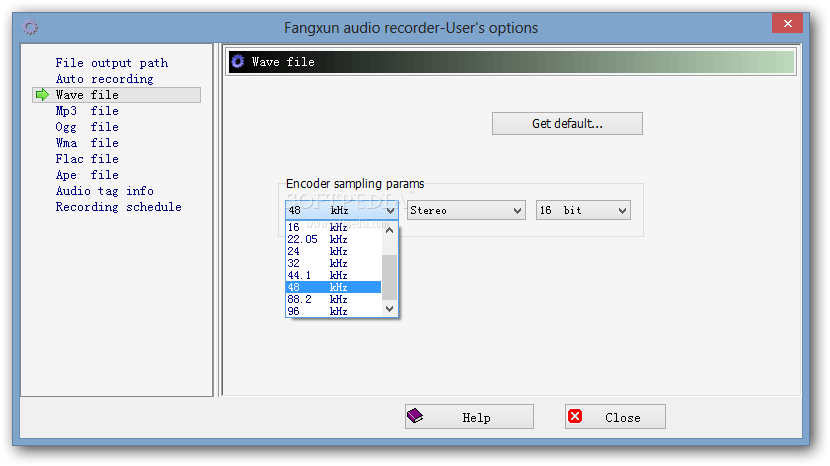Select Flac file options
Image resolution: width=830 pixels, height=466 pixels.
pos(87,159)
